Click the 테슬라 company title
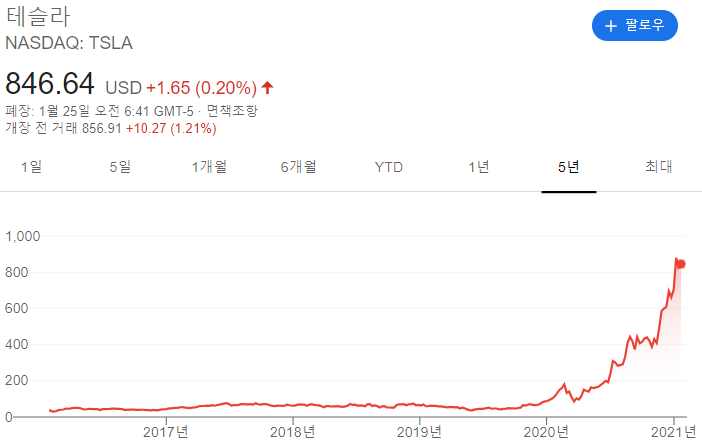This screenshot has width=702, height=445. pos(38,17)
